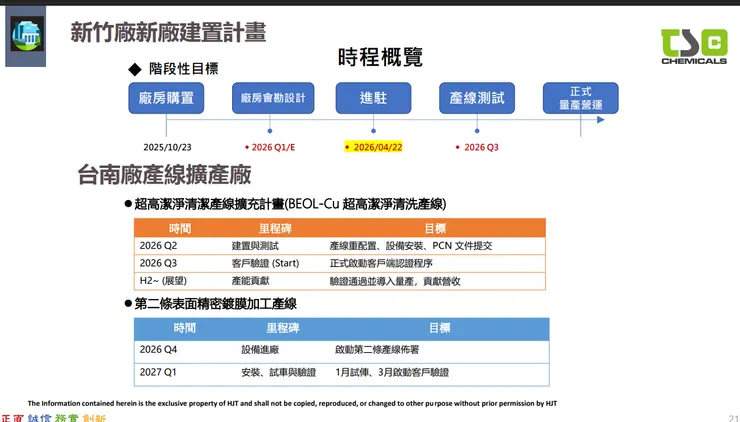Viewport: 740px width, 422px height.
Task: Click 目標 header in blue table
Action: [440, 328]
